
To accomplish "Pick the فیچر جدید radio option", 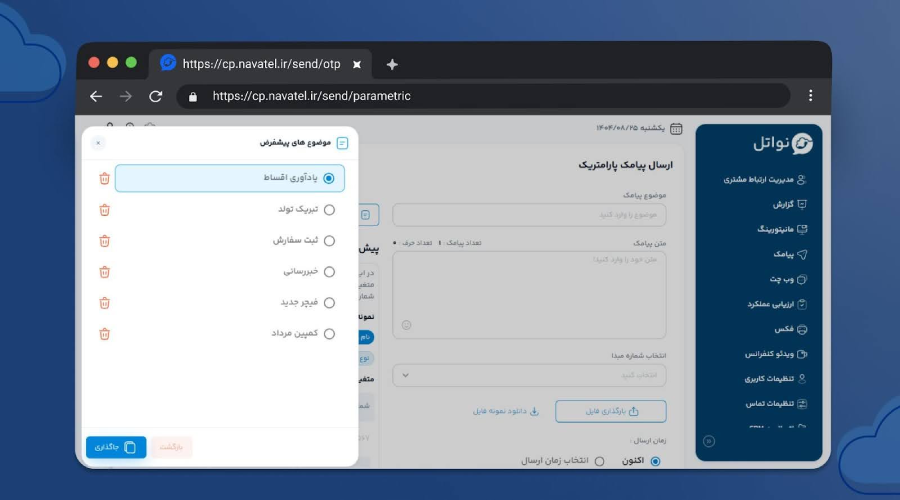I will click(x=329, y=303).
